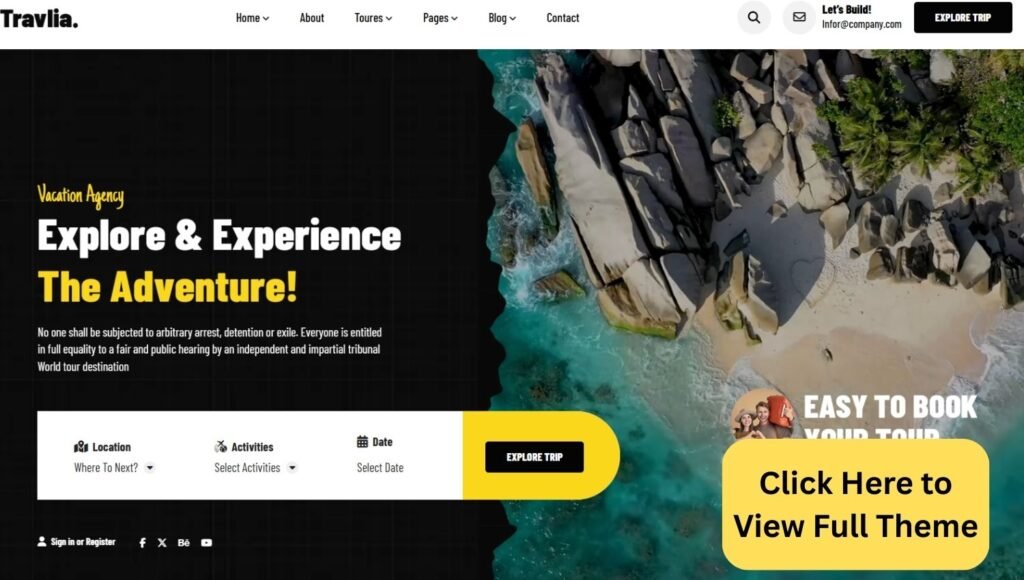This screenshot has width=1024, height=580.
Task: Click the Sign in or Register link
Action: (83, 541)
